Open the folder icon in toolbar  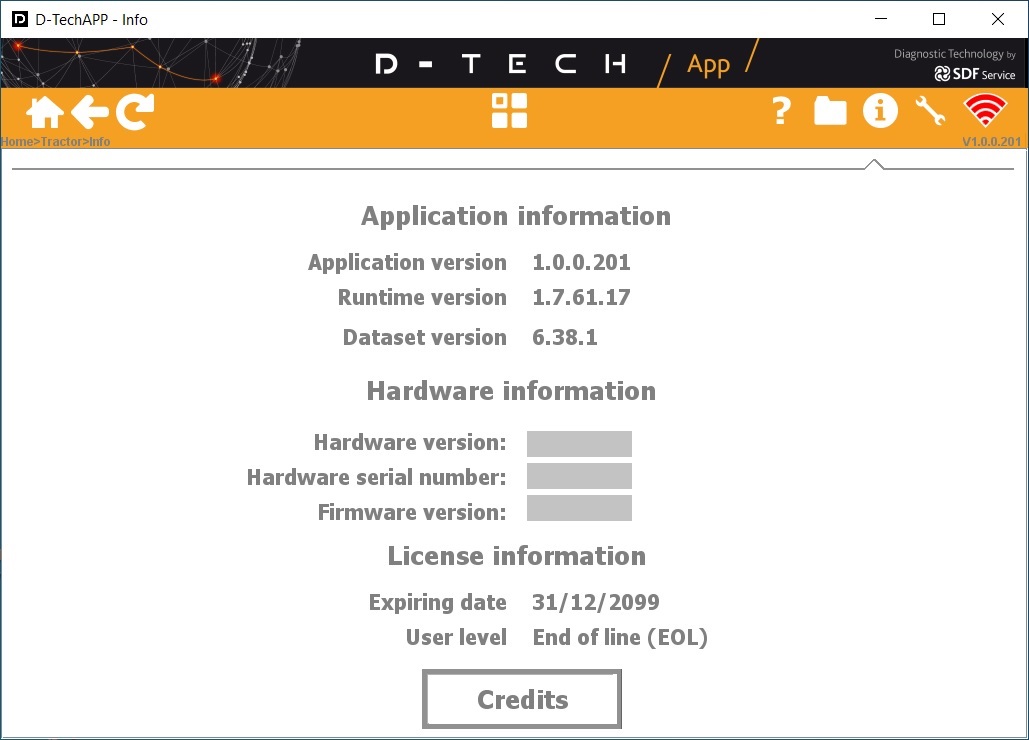[x=830, y=111]
